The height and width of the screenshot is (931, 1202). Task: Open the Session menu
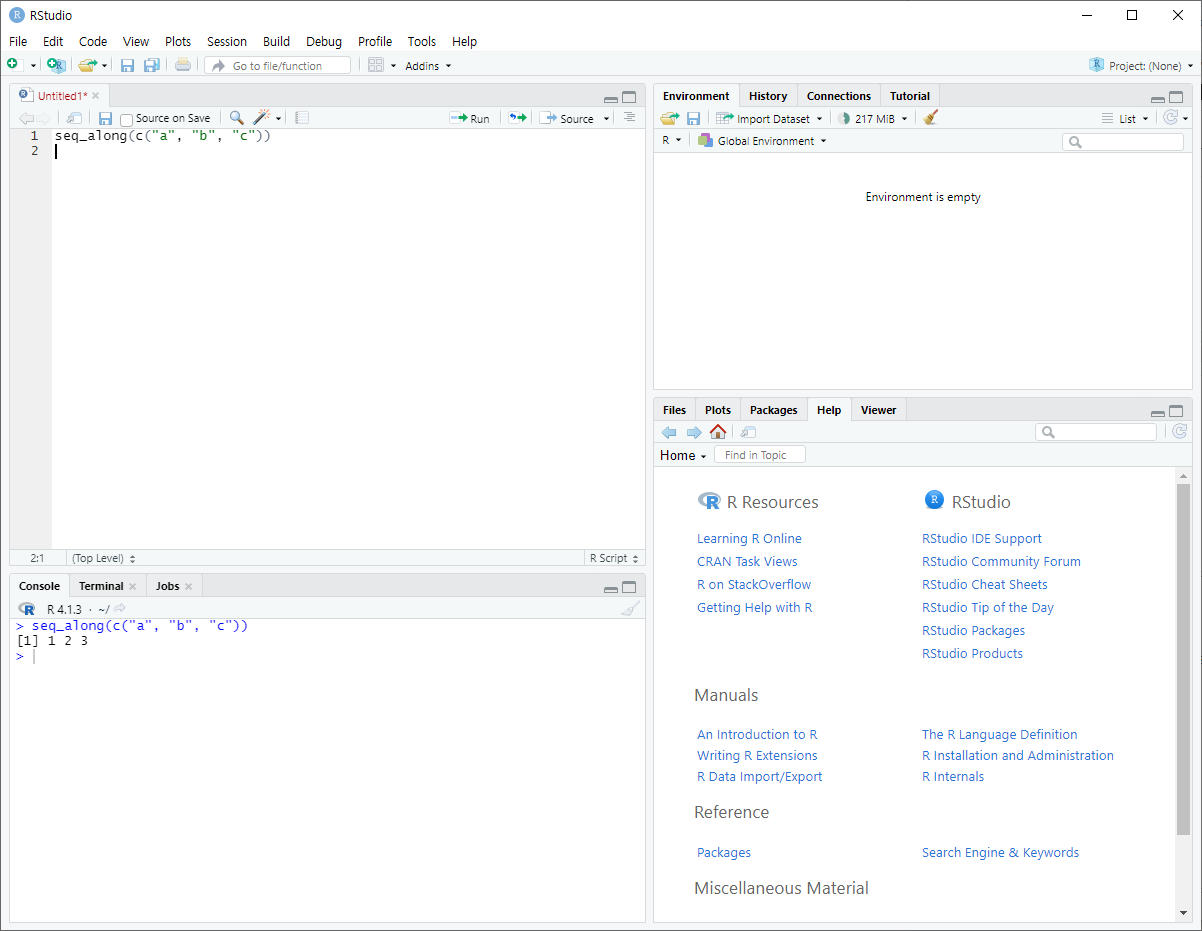click(x=227, y=41)
